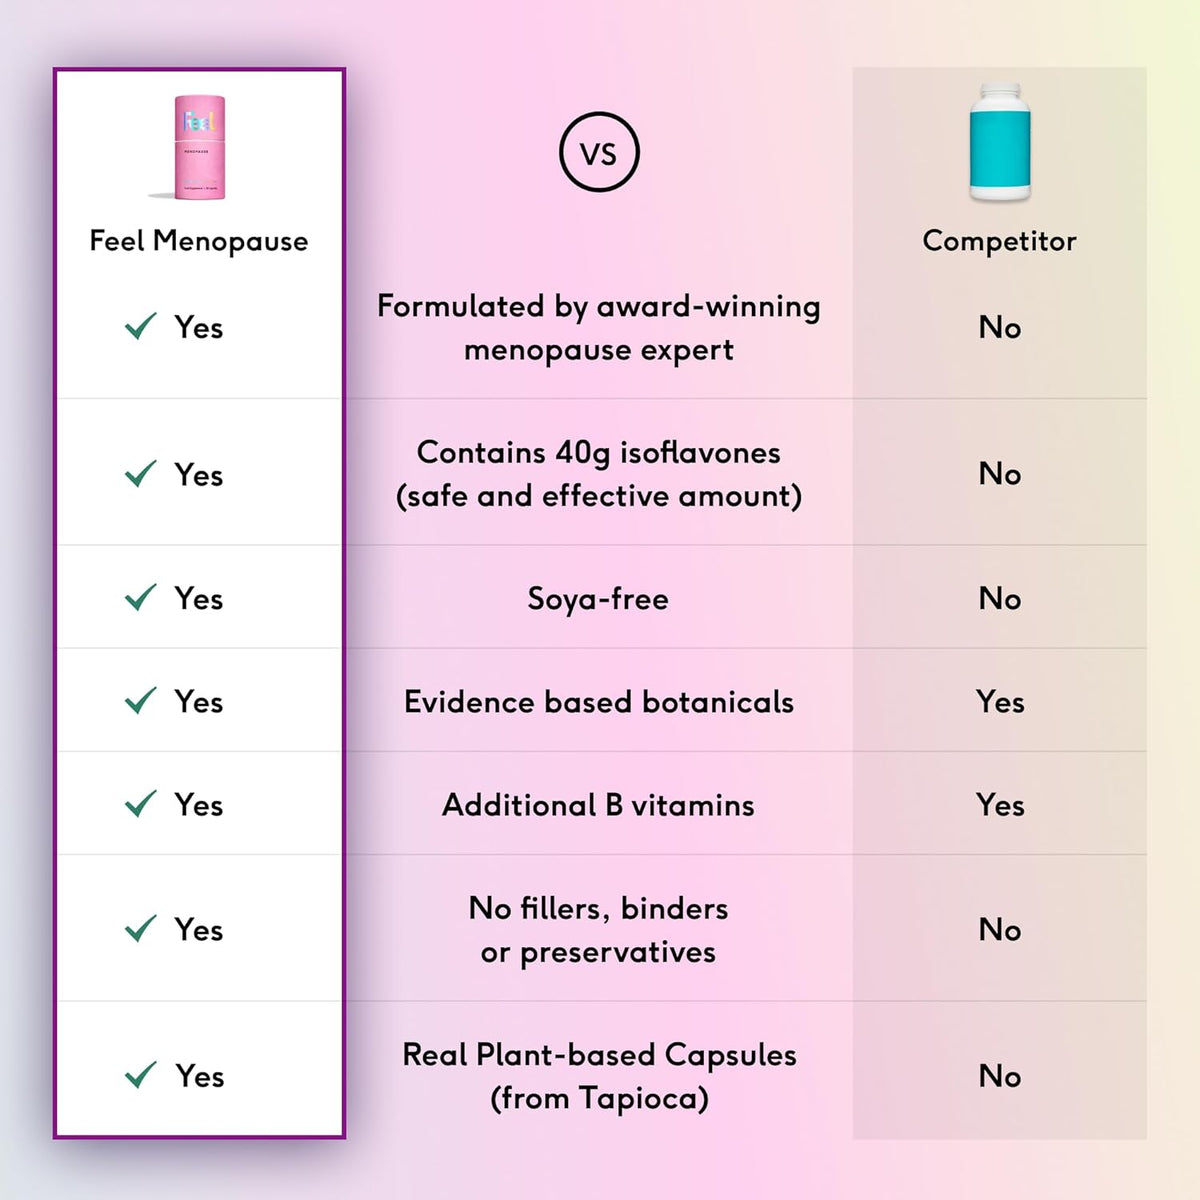The height and width of the screenshot is (1200, 1200).
Task: Click checkmark in the 40g isoflavones row
Action: click(x=141, y=473)
